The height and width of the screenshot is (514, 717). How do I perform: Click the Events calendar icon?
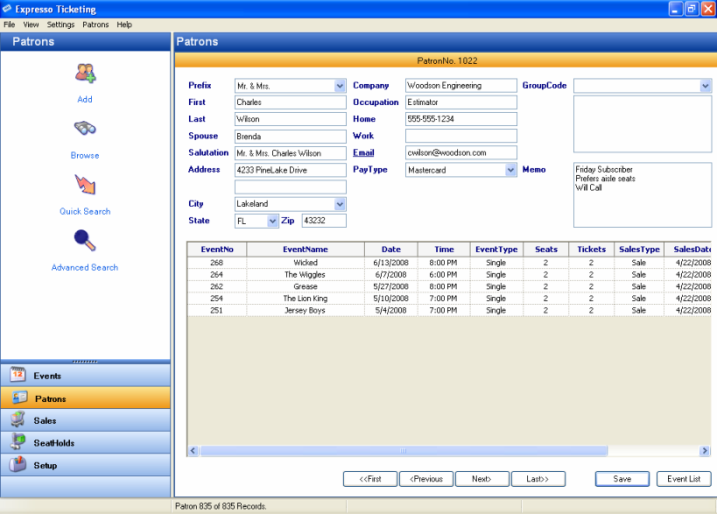click(x=18, y=375)
